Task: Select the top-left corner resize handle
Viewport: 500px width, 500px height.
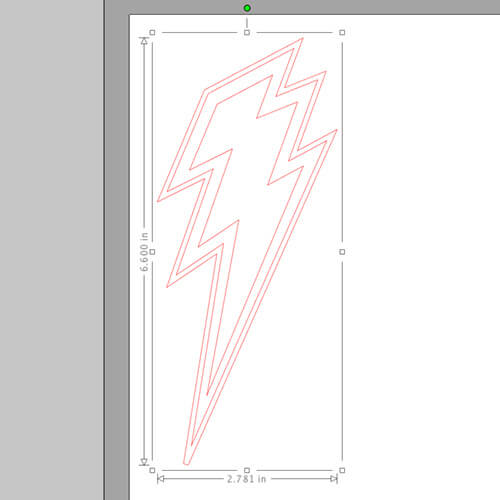Action: (x=152, y=32)
